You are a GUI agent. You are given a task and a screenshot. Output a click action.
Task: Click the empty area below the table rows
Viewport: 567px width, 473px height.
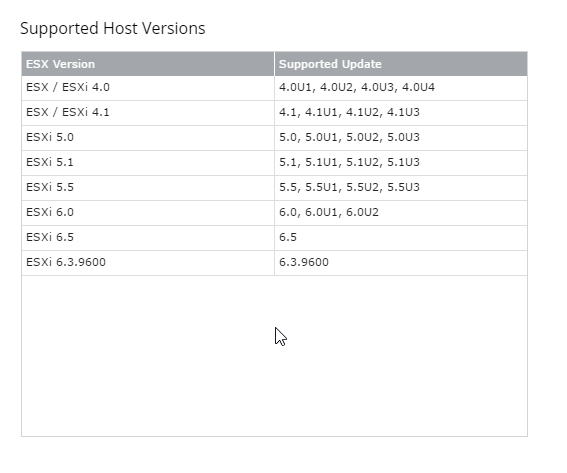274,356
